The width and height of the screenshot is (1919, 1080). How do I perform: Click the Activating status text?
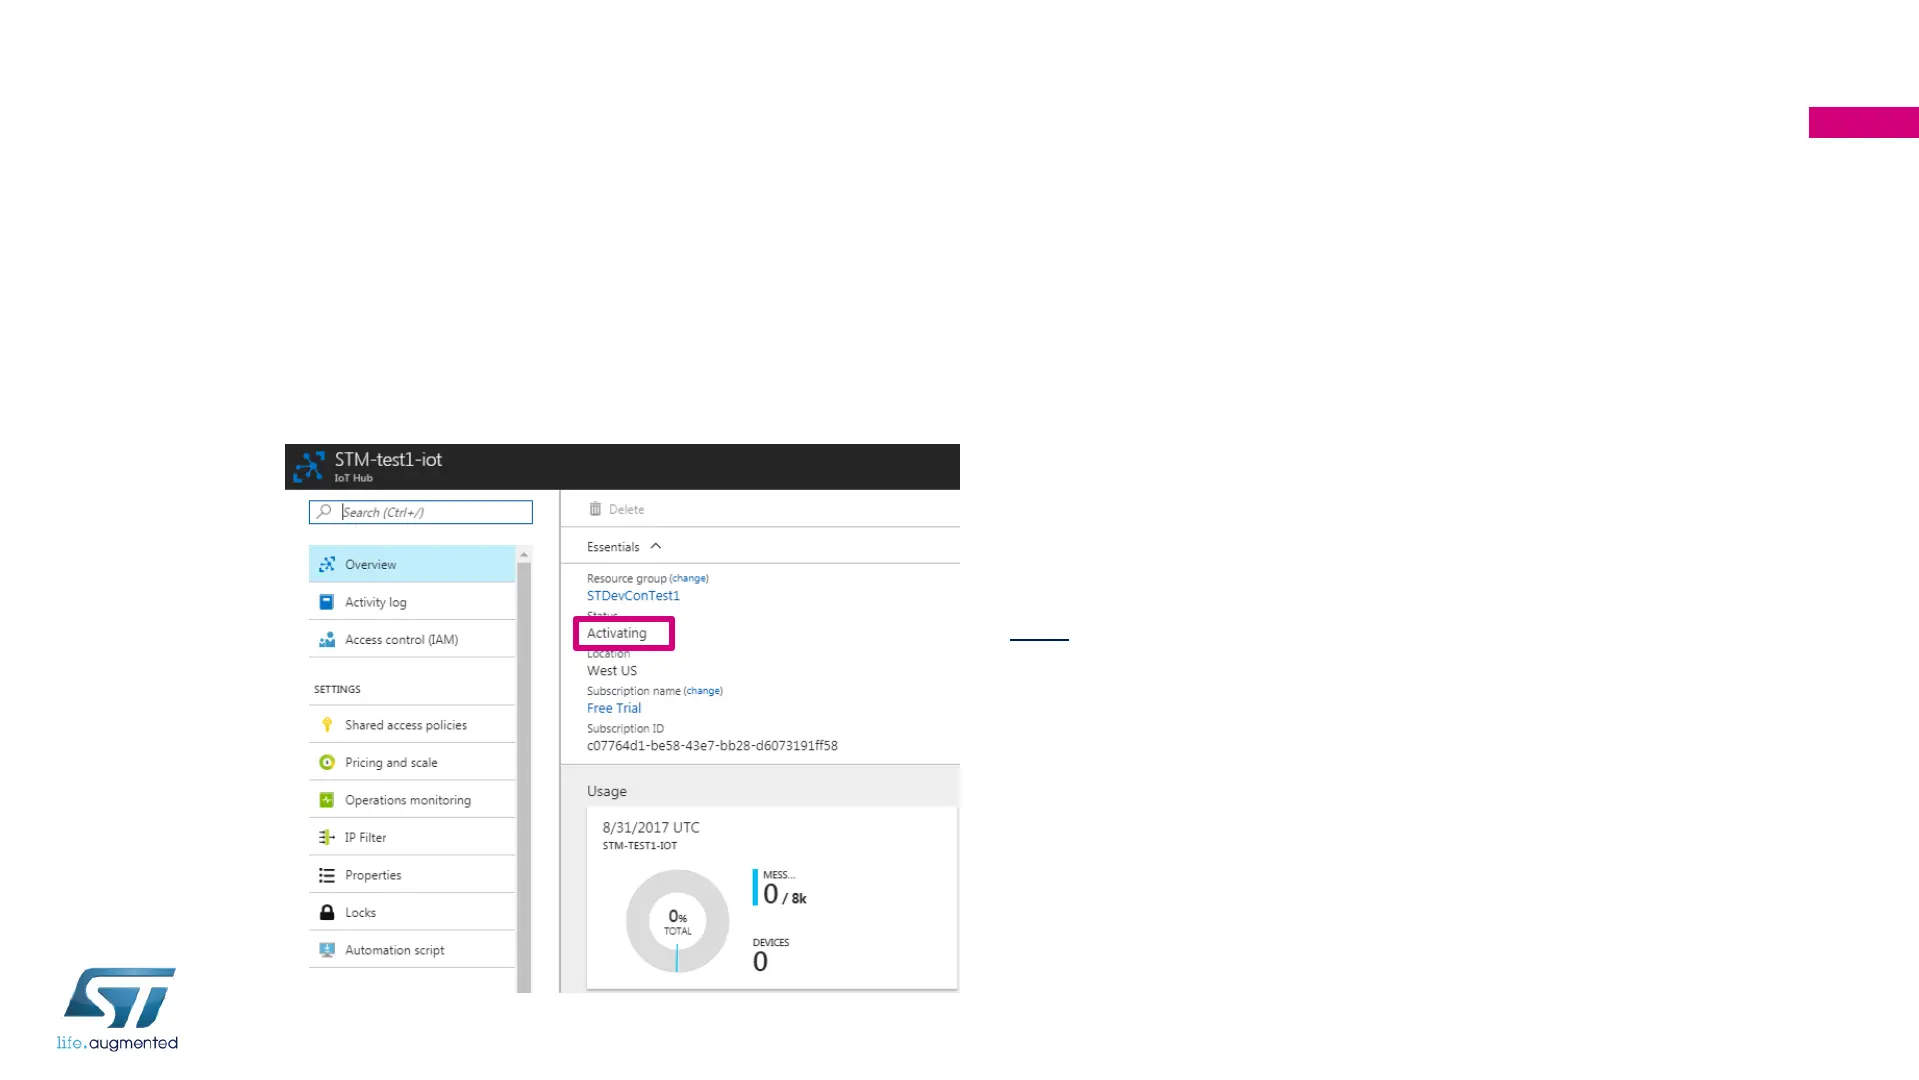coord(617,633)
